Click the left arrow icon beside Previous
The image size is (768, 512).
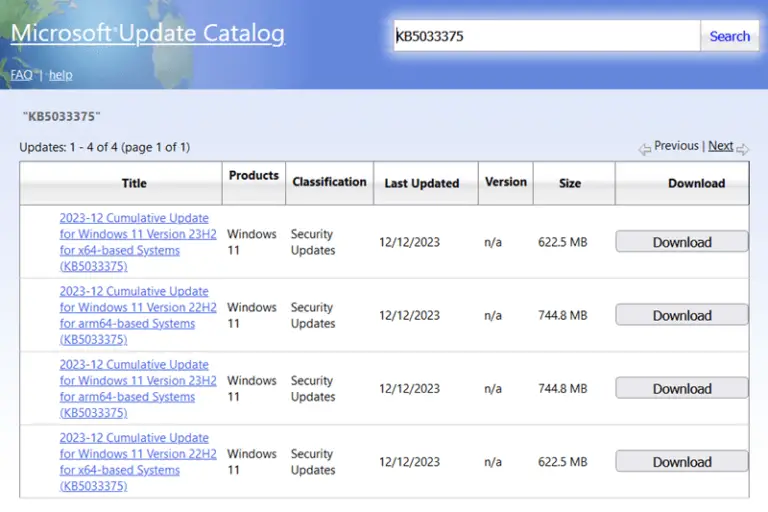(645, 149)
